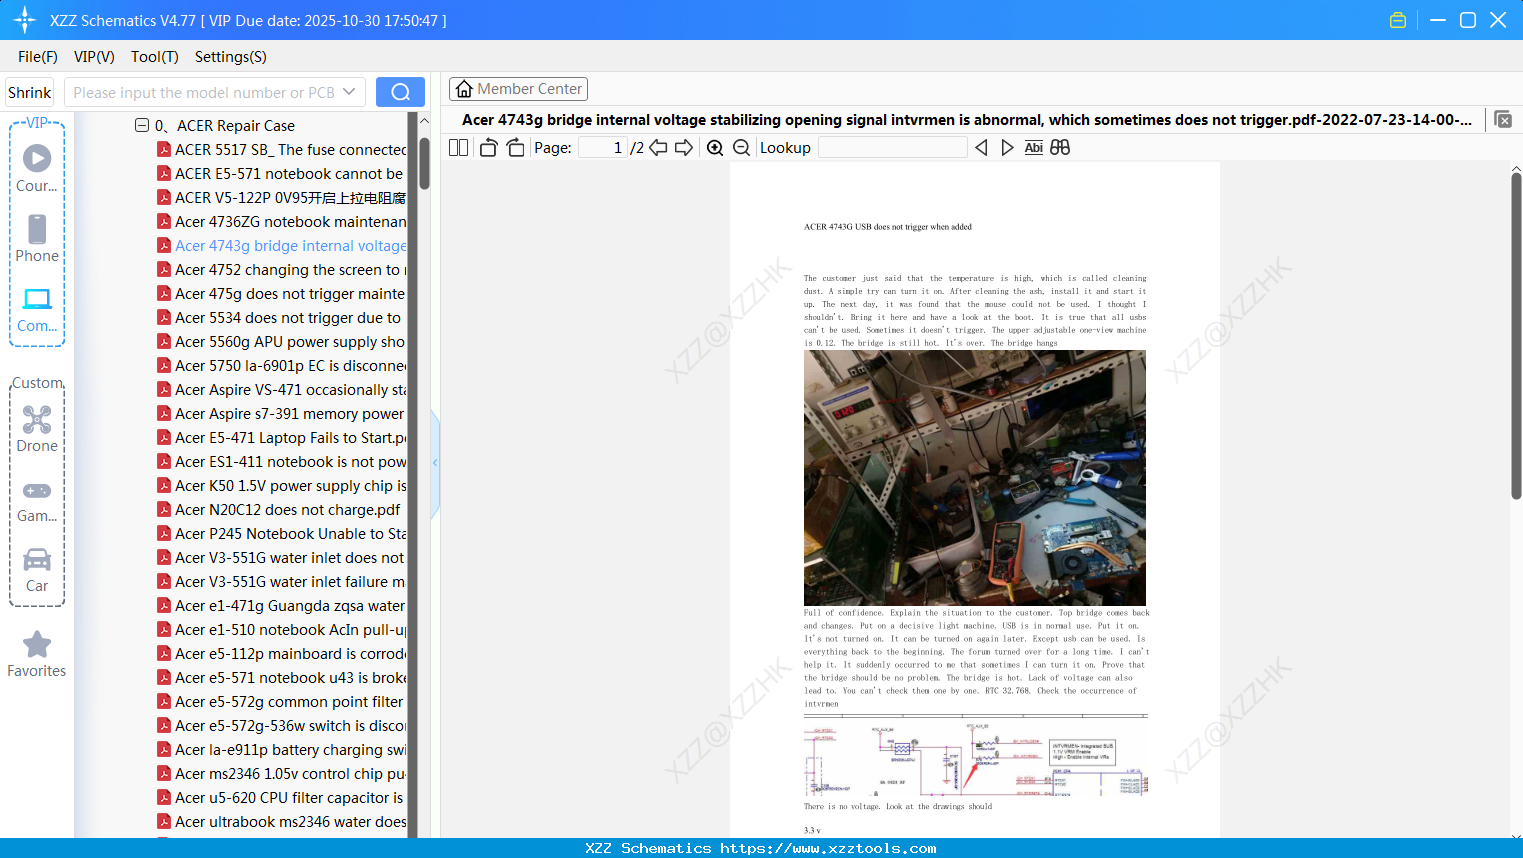Collapse the left panel with the splitter handle

[x=435, y=463]
